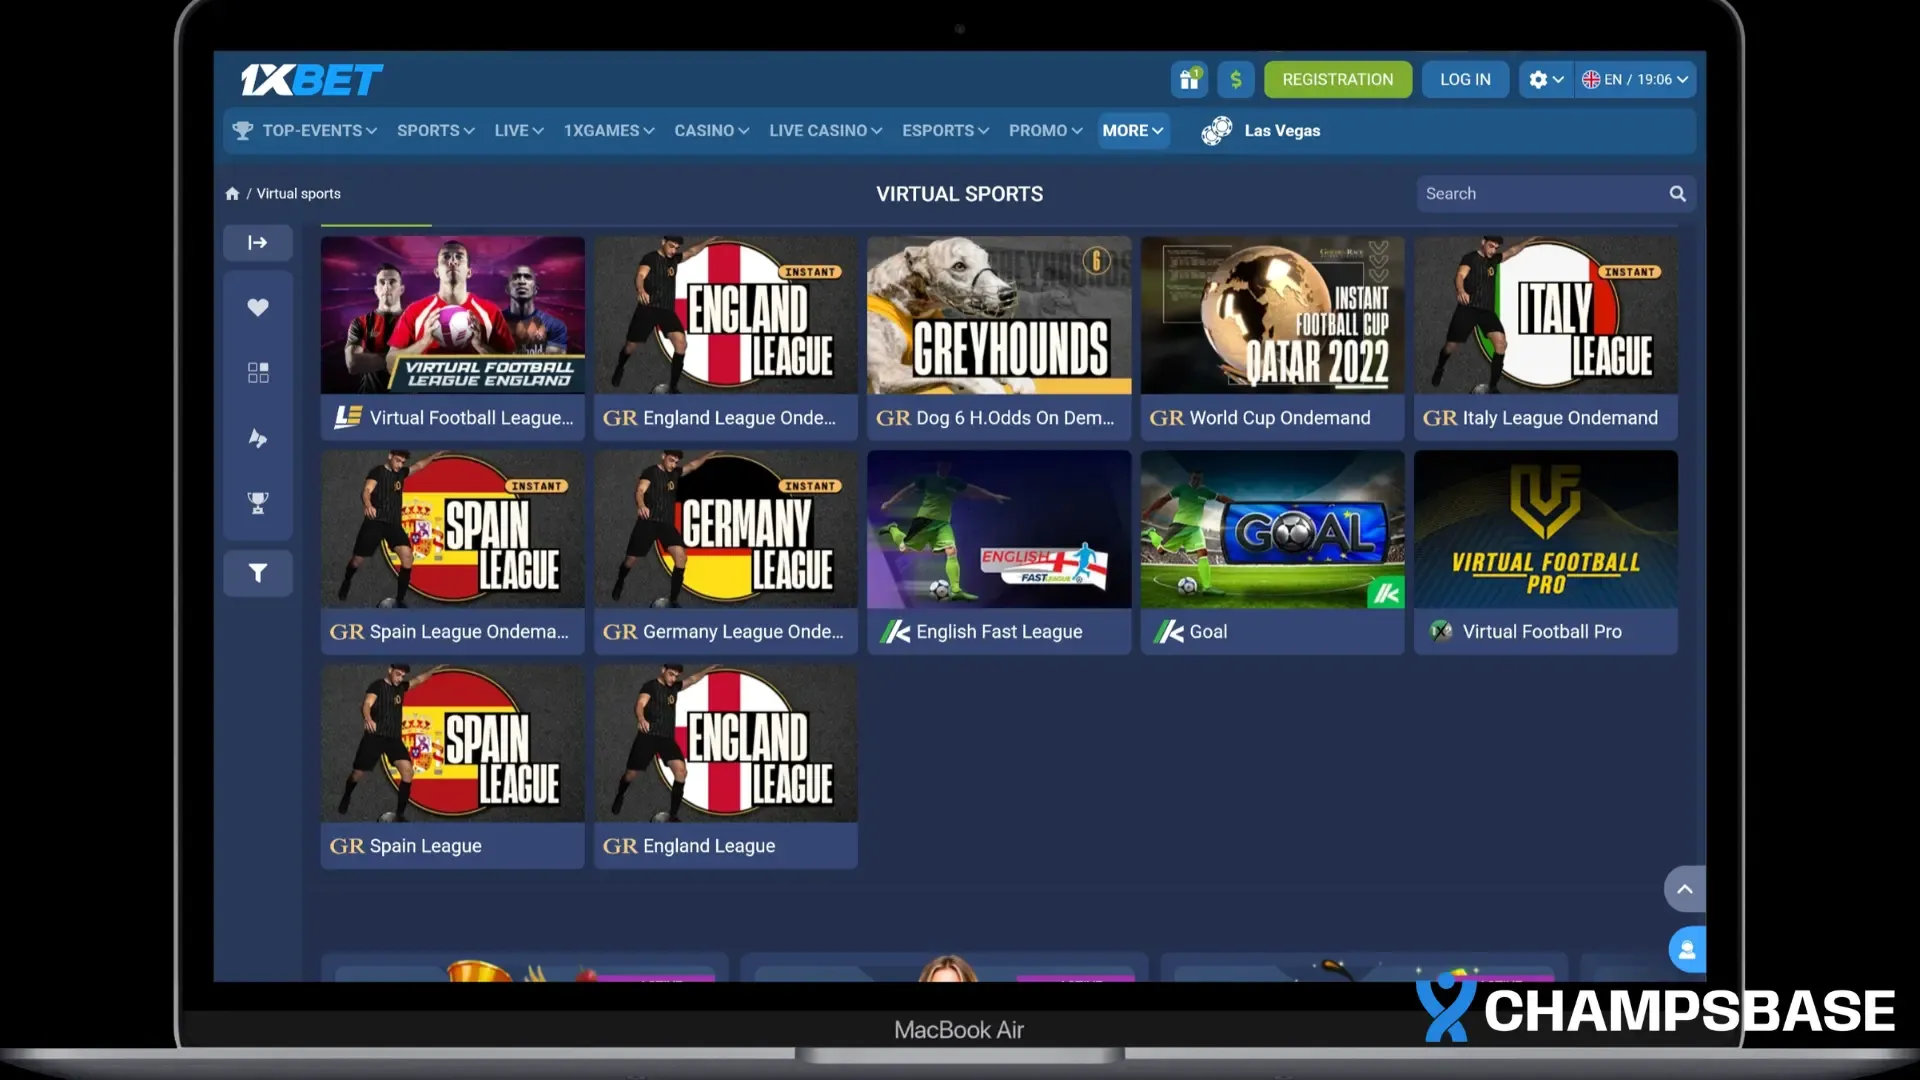Click 'Dog 6 H.Odds On Dem...' title

[x=1015, y=418]
